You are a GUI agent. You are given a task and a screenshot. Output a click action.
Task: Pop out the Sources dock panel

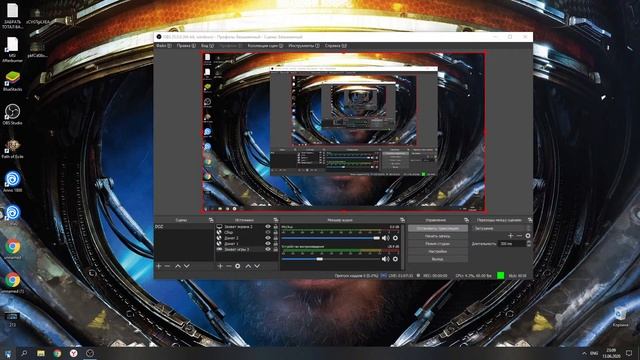[276, 220]
